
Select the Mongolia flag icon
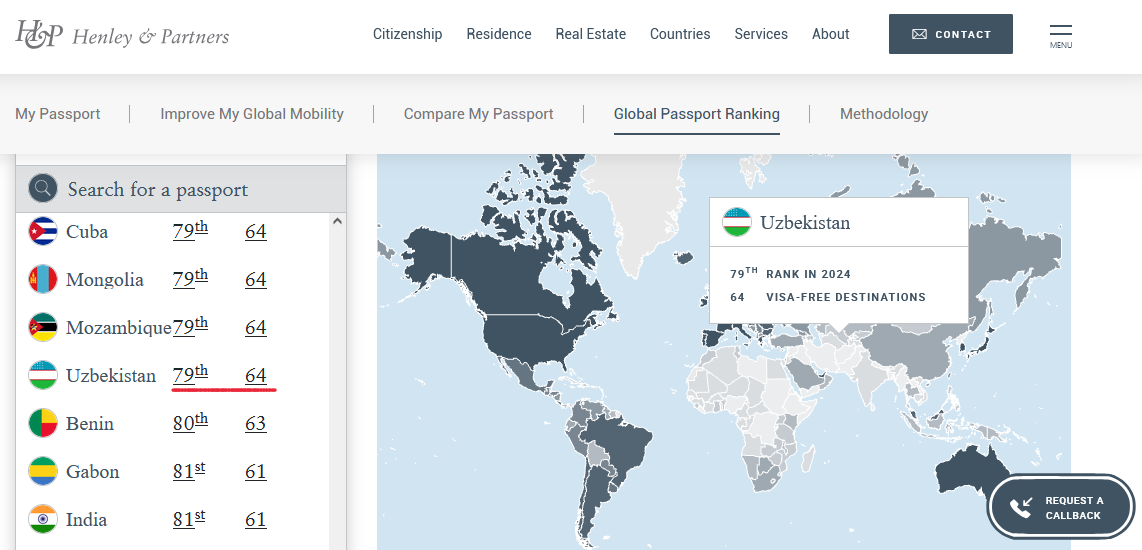click(43, 280)
